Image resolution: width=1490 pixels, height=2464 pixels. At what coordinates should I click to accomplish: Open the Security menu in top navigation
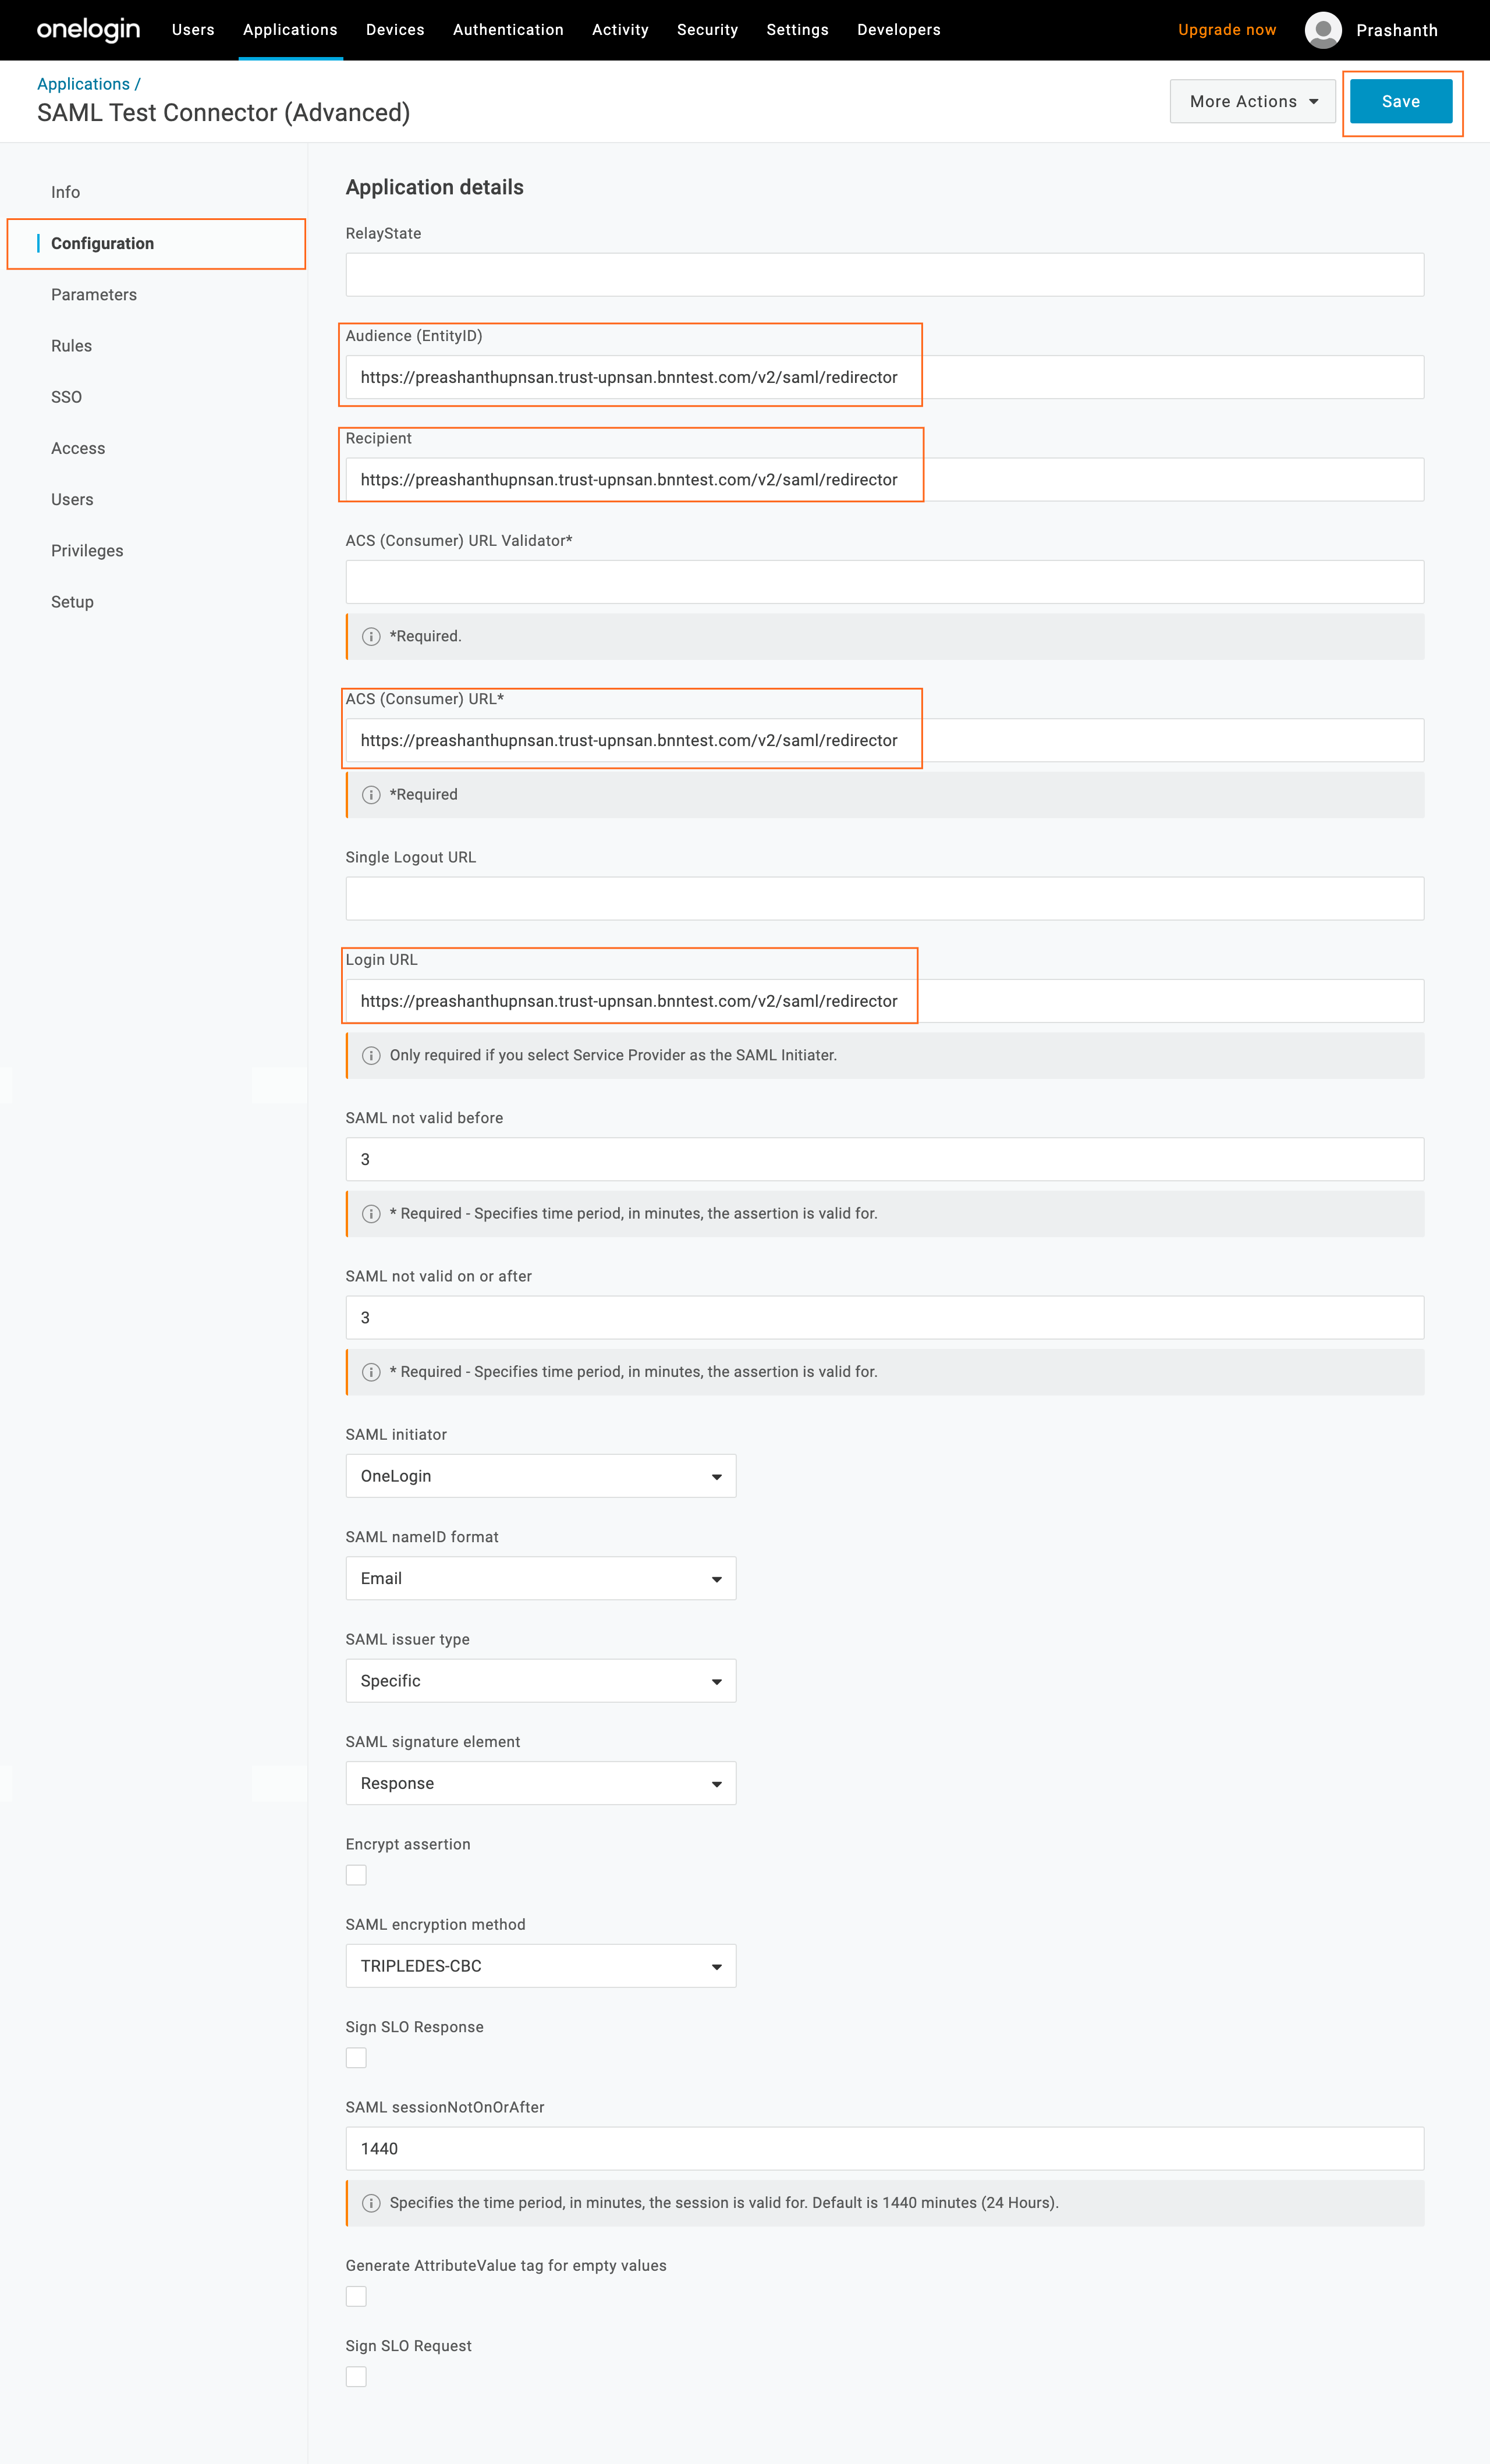pos(707,30)
